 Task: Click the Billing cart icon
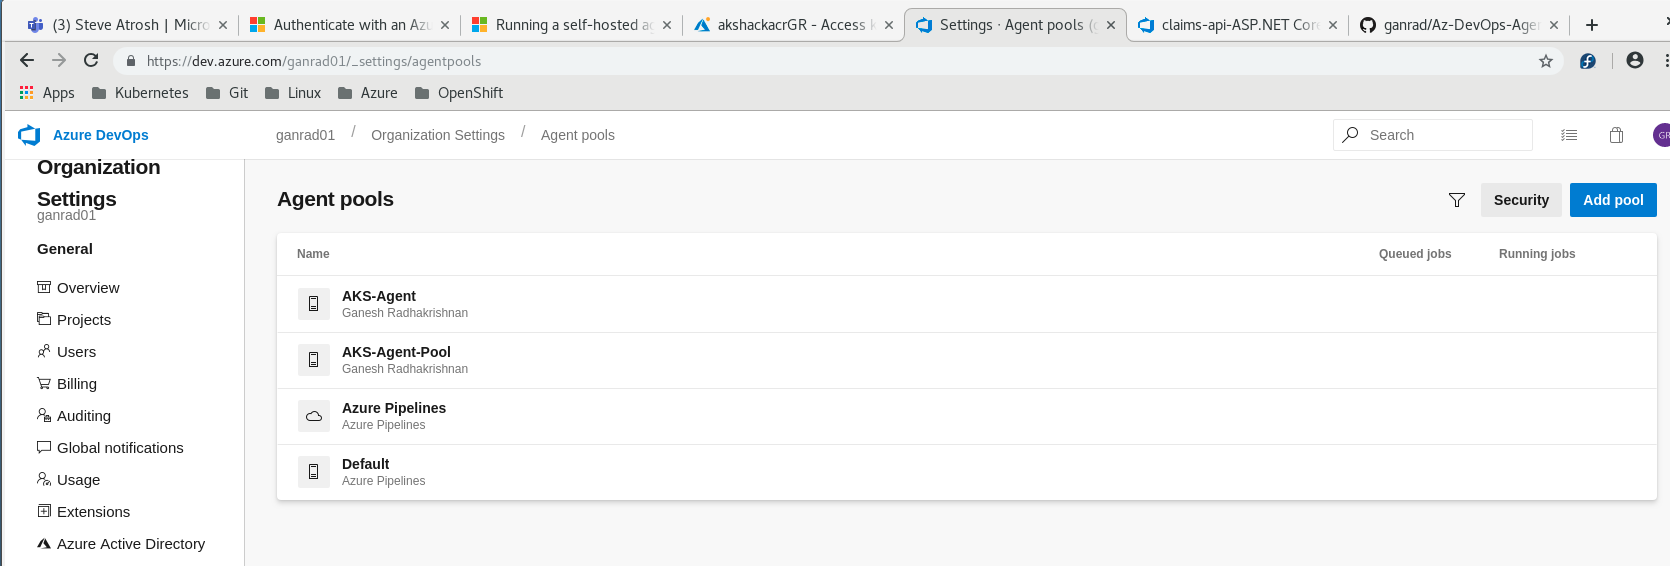(44, 383)
